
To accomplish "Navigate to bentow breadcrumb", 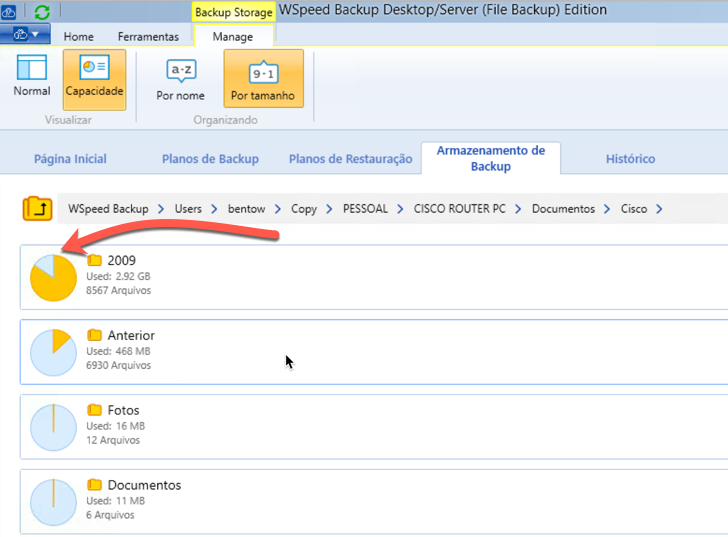I will [247, 209].
